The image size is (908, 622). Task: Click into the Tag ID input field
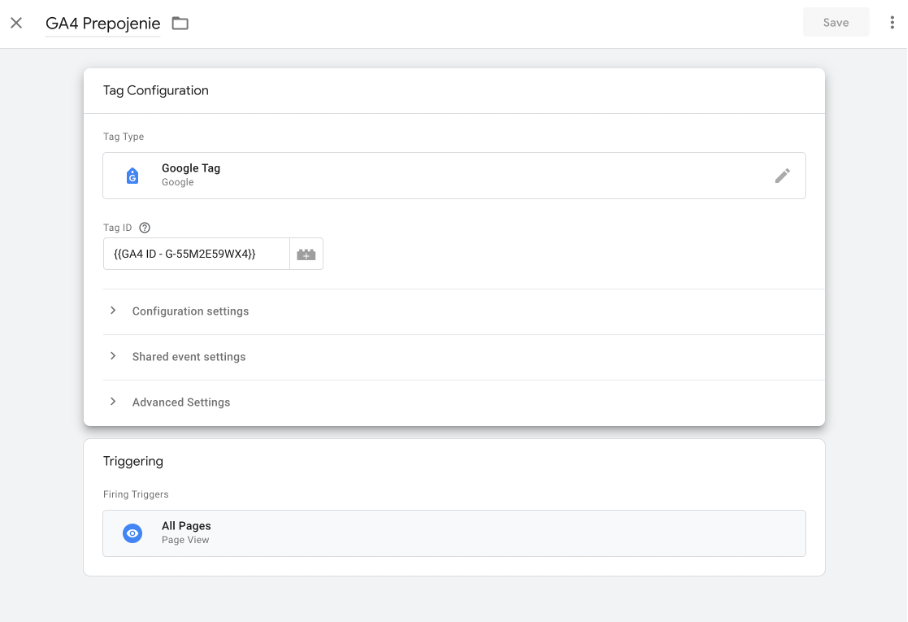pos(196,254)
